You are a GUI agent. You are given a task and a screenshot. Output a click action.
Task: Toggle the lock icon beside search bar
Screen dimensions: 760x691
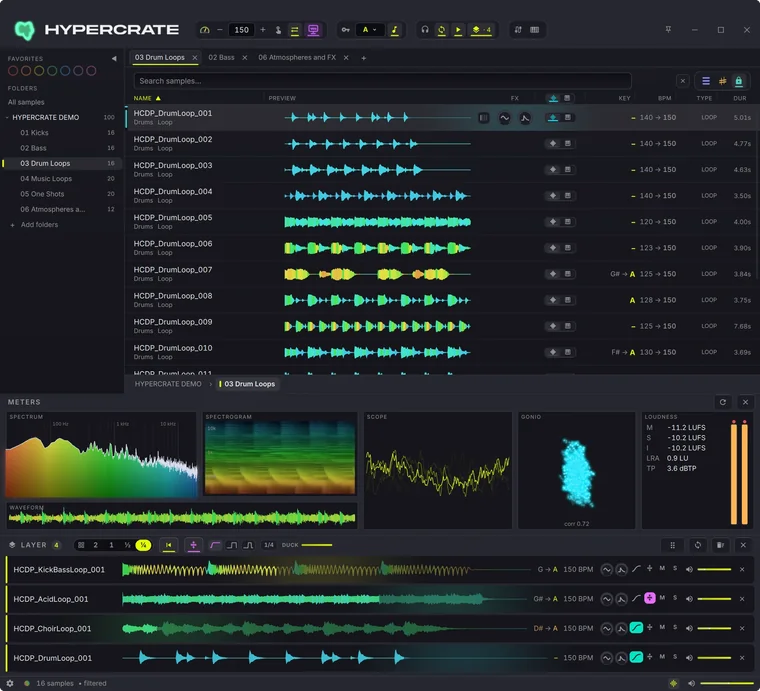[739, 81]
